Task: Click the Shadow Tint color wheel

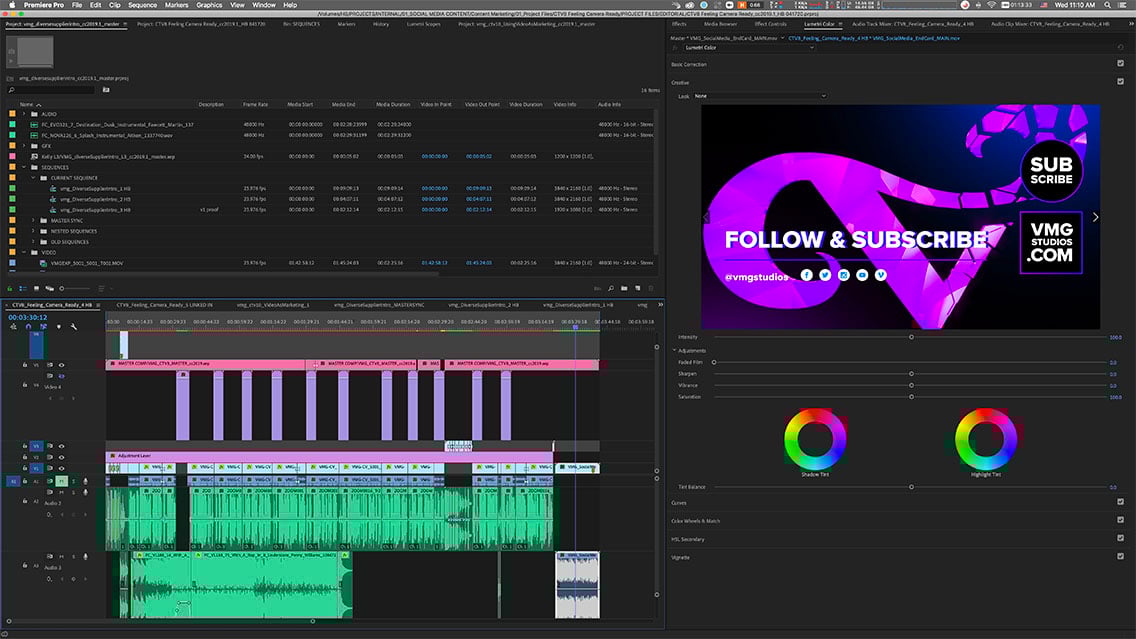Action: point(817,440)
